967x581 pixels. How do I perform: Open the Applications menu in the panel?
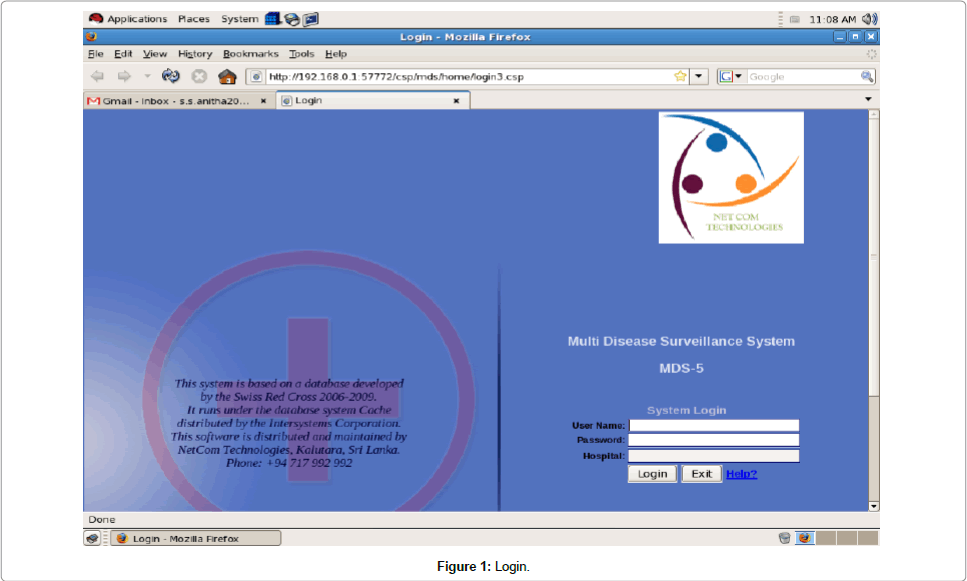pyautogui.click(x=128, y=19)
